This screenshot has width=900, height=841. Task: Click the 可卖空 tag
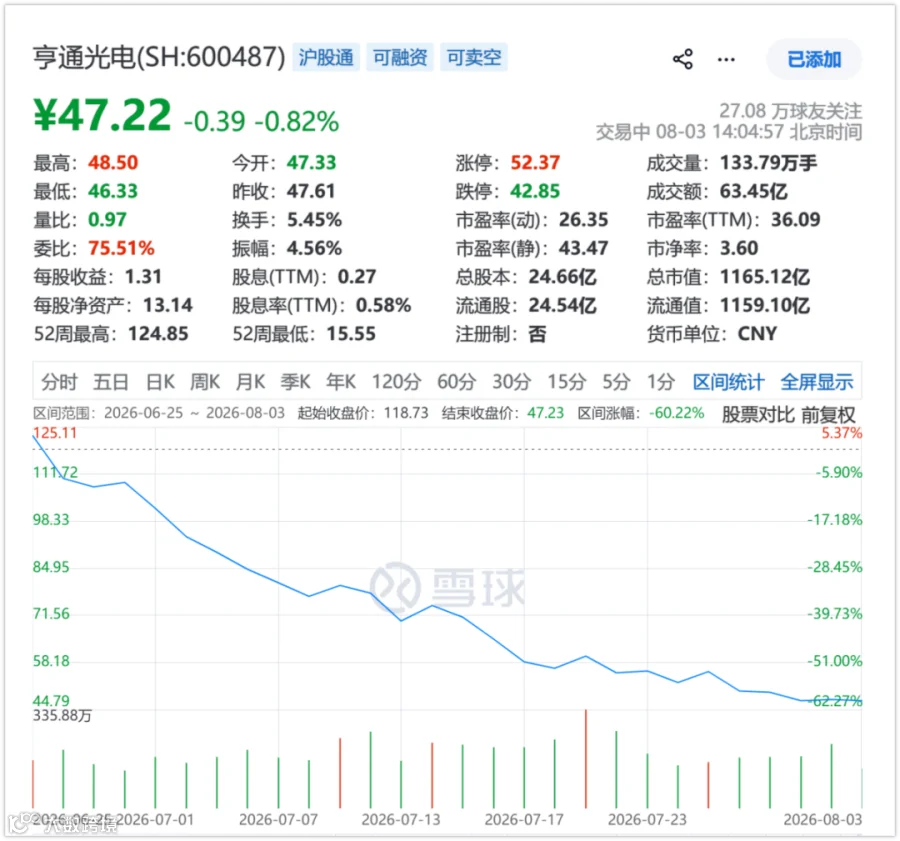pos(474,57)
